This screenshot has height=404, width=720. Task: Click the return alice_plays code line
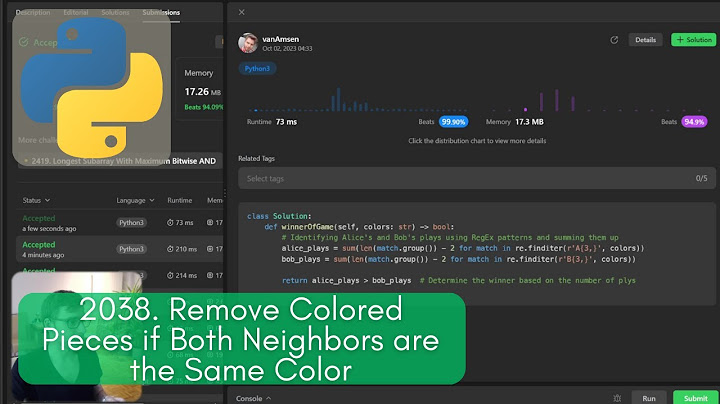(x=459, y=281)
